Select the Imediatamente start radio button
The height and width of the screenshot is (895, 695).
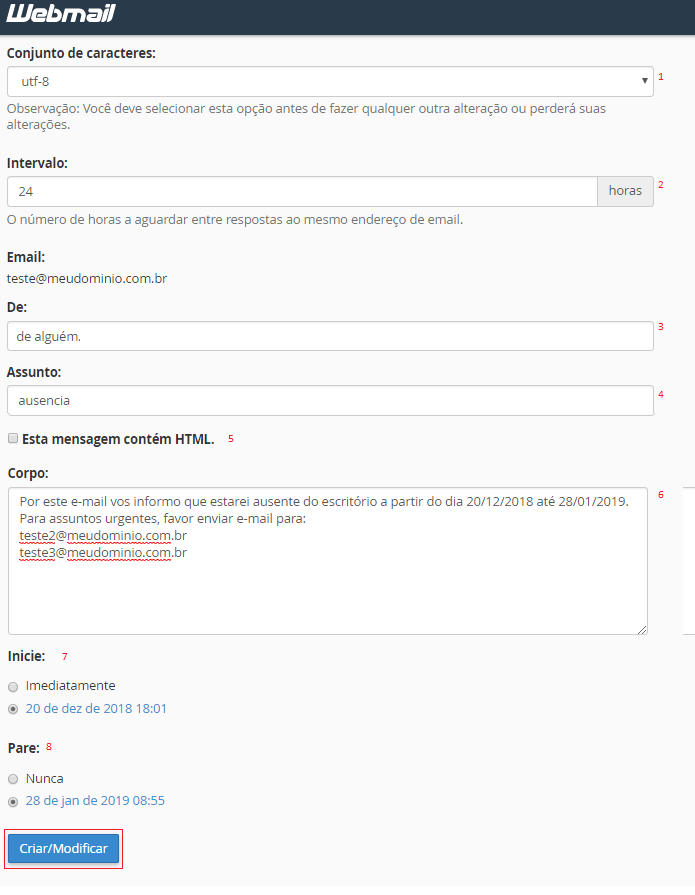pyautogui.click(x=13, y=687)
